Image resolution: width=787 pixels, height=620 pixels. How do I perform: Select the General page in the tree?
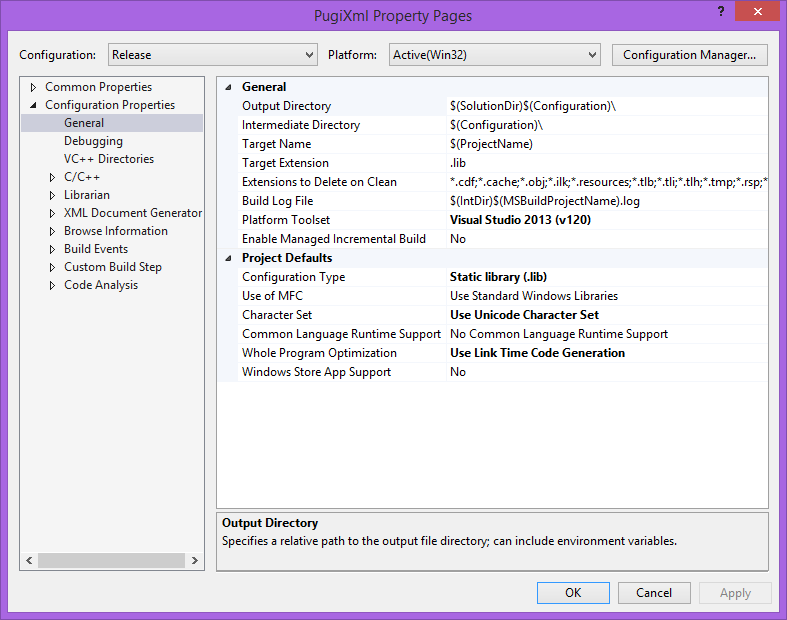tap(84, 123)
